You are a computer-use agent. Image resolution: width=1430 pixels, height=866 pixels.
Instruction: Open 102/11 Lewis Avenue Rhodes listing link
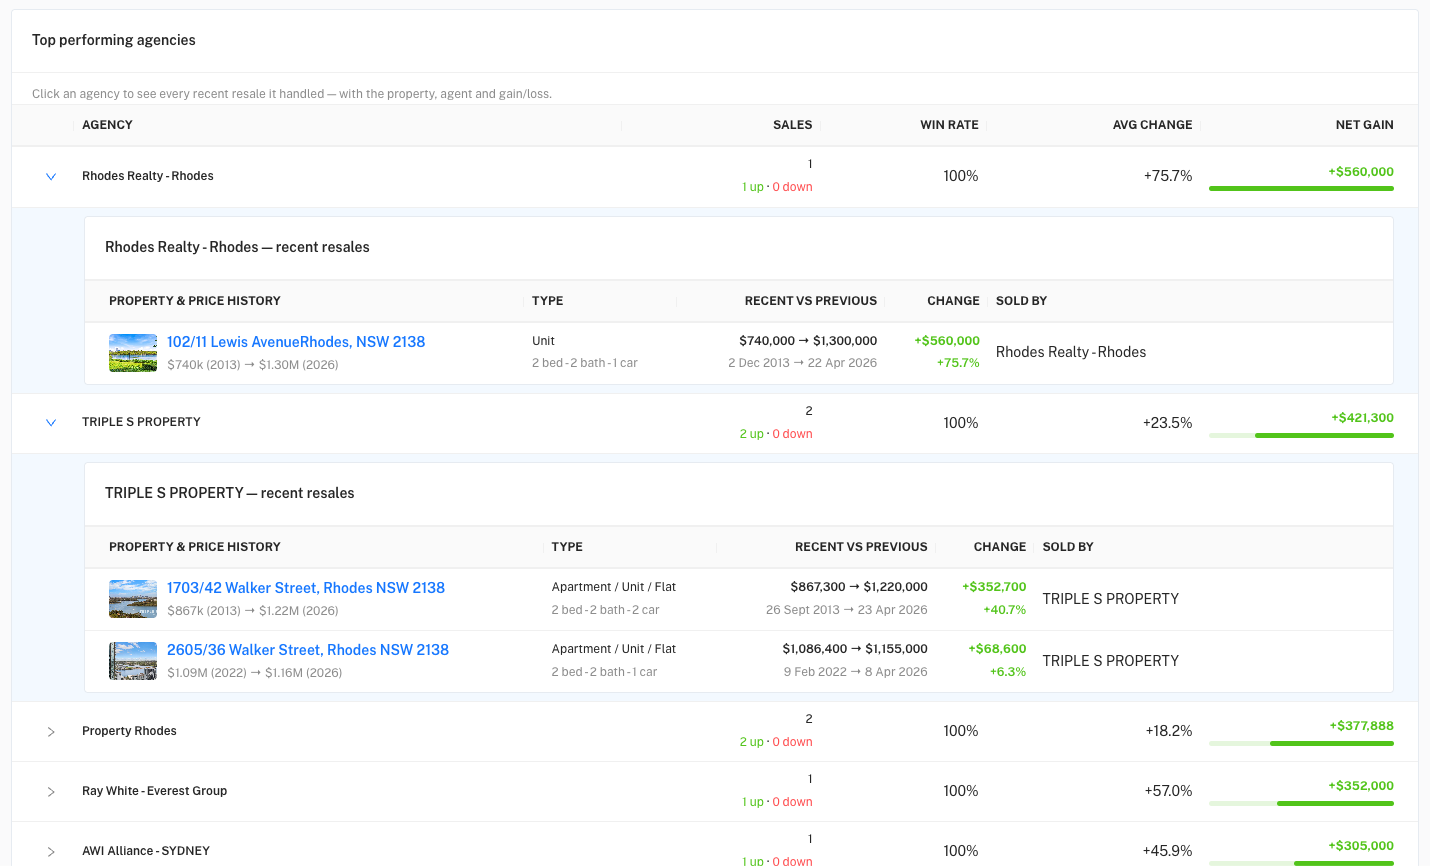(x=296, y=342)
